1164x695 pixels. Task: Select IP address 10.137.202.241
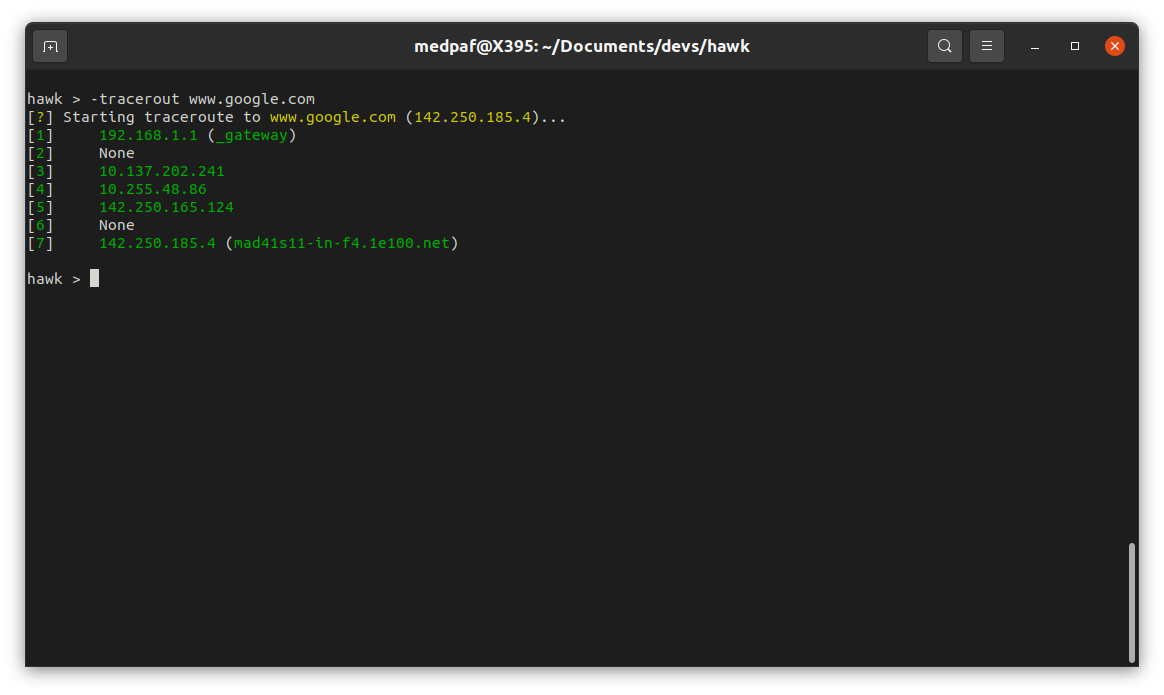click(x=161, y=170)
